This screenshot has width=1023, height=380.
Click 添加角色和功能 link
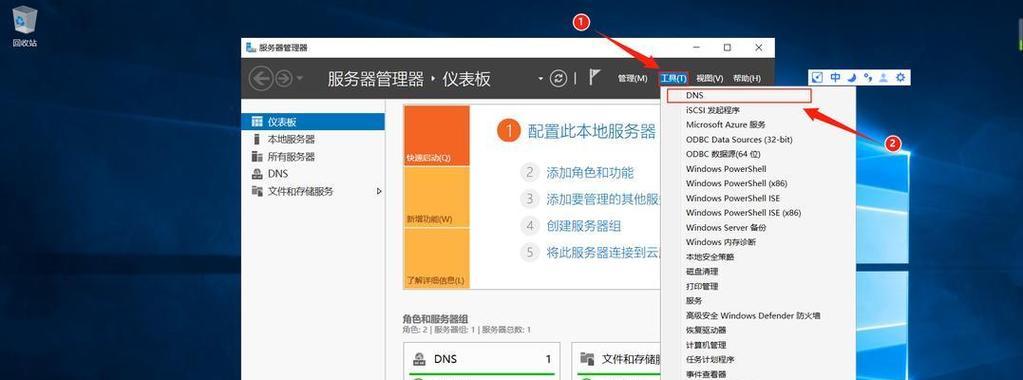pyautogui.click(x=590, y=173)
